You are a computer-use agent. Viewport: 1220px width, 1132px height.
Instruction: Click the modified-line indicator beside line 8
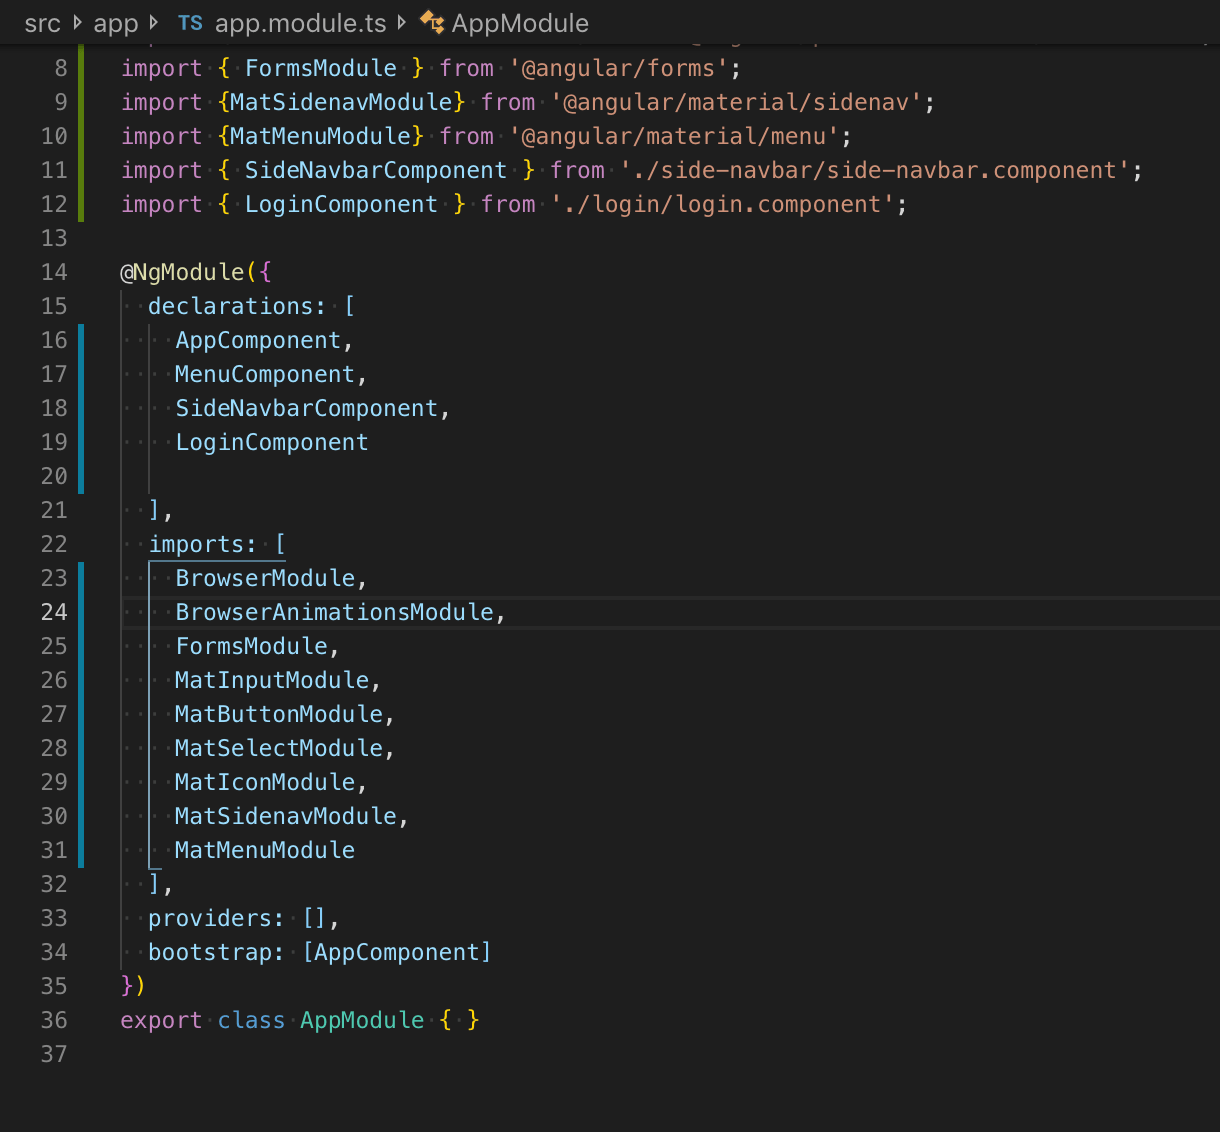[82, 68]
